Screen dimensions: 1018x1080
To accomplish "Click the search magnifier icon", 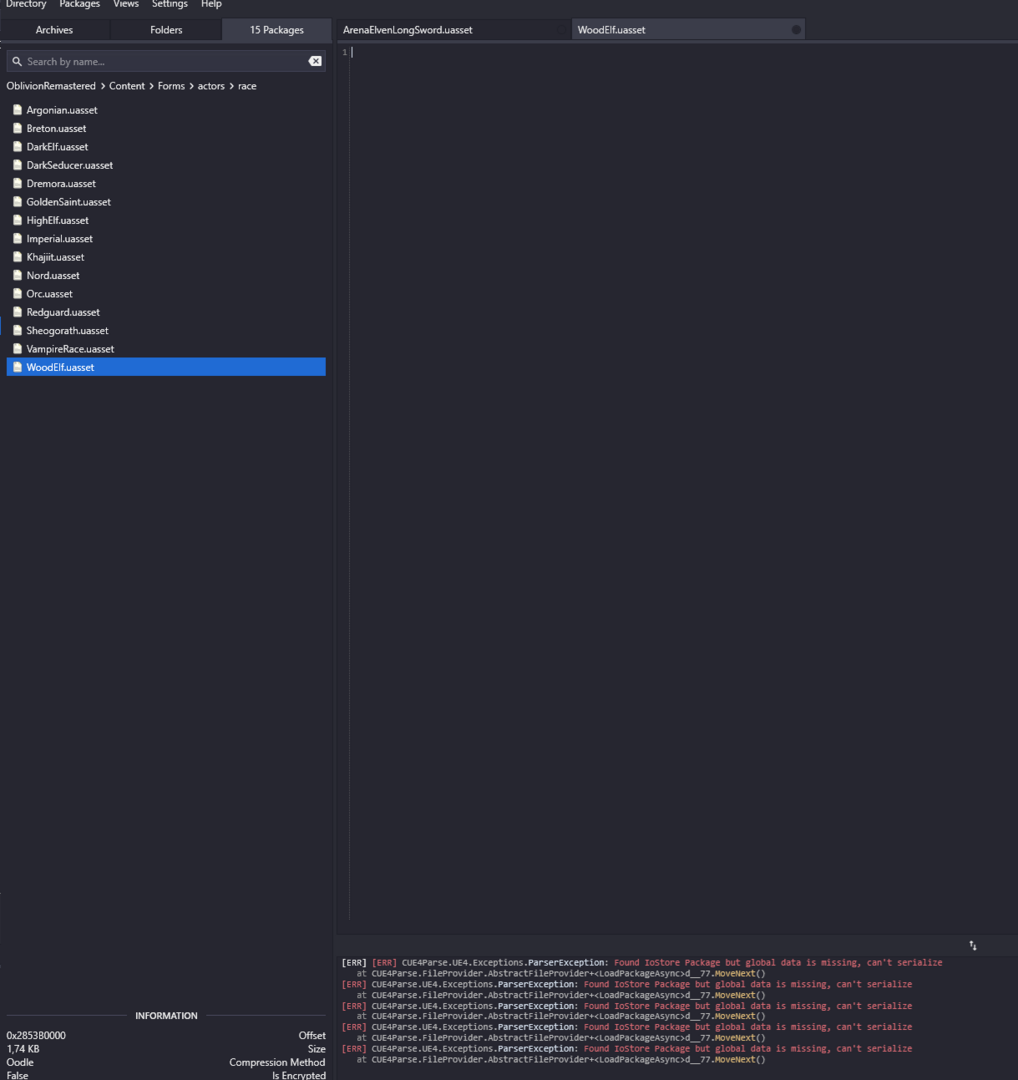I will pos(17,61).
